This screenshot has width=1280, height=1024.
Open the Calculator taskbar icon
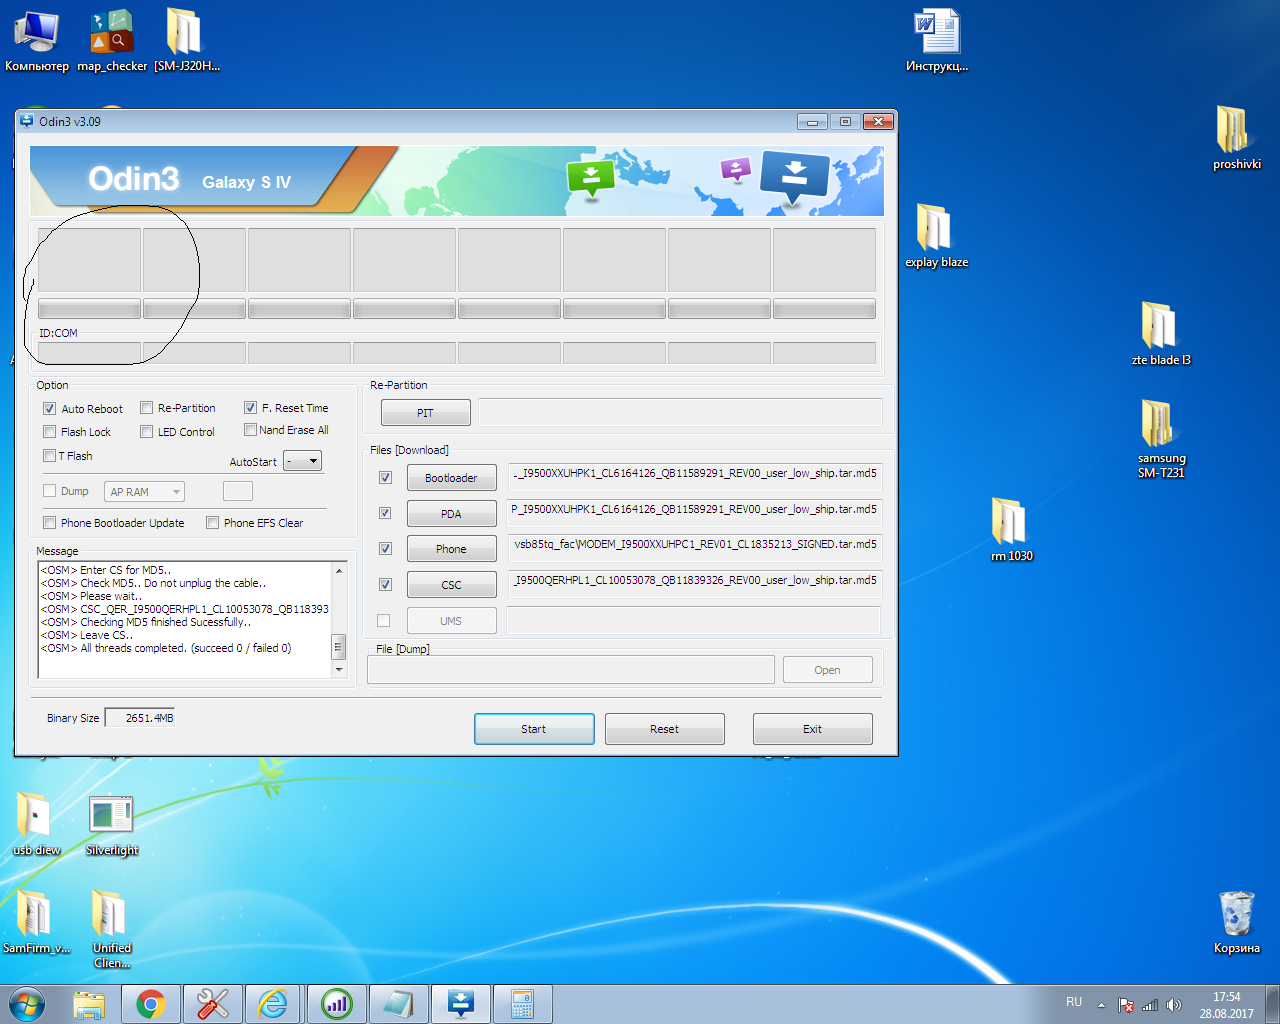click(x=522, y=1003)
